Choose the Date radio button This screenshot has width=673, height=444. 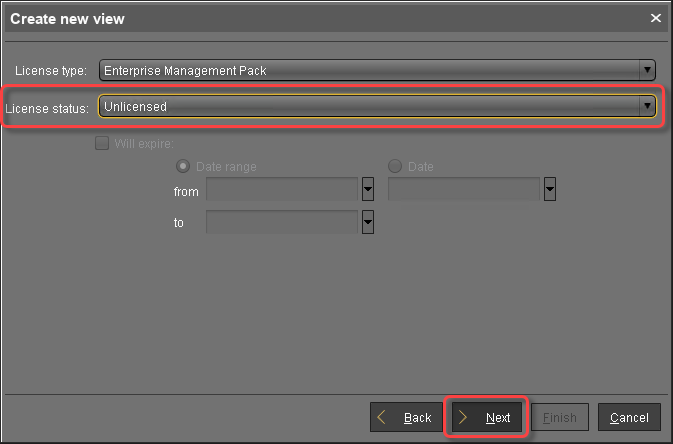[x=395, y=167]
